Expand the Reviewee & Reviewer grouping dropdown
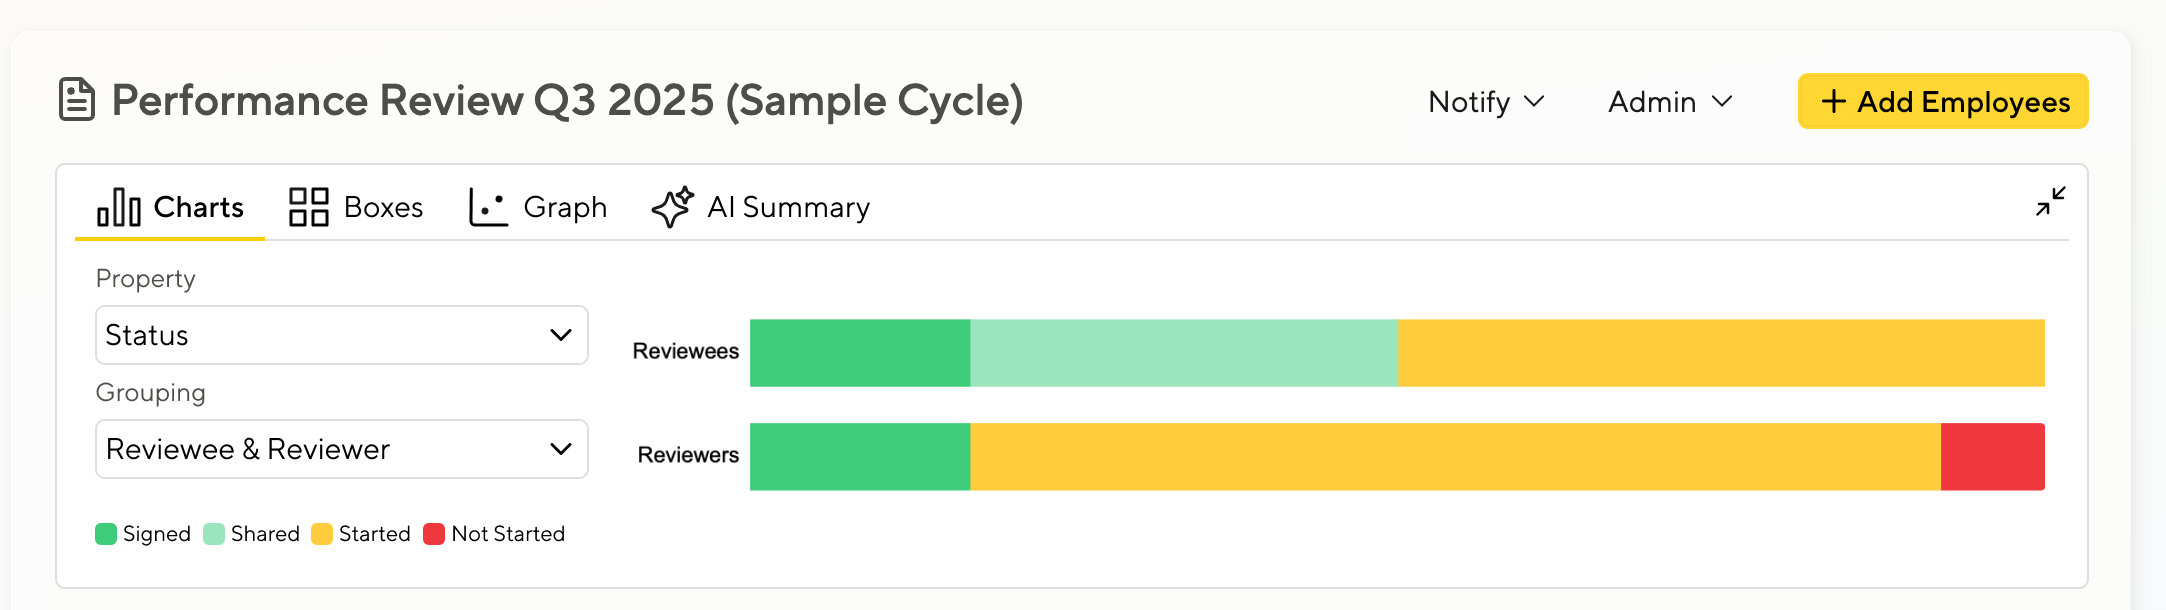The width and height of the screenshot is (2166, 610). [341, 449]
